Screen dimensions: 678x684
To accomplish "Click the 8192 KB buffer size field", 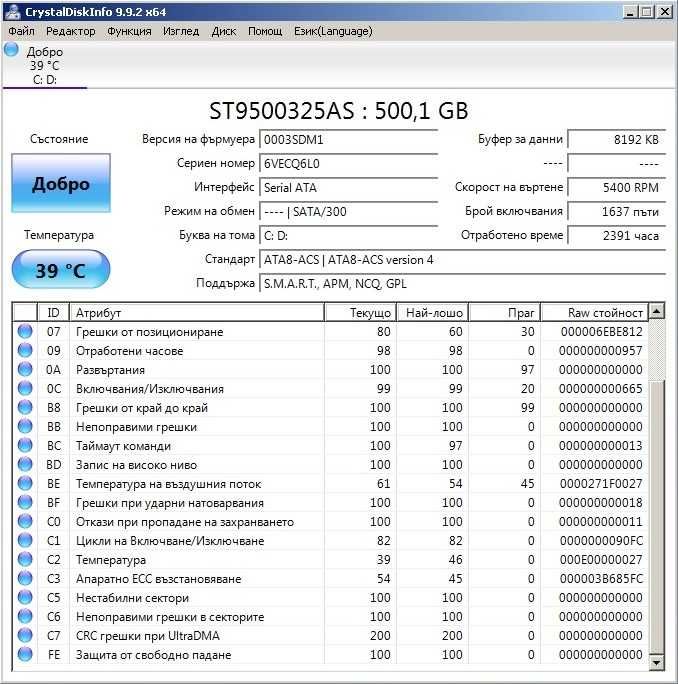I will click(x=617, y=140).
